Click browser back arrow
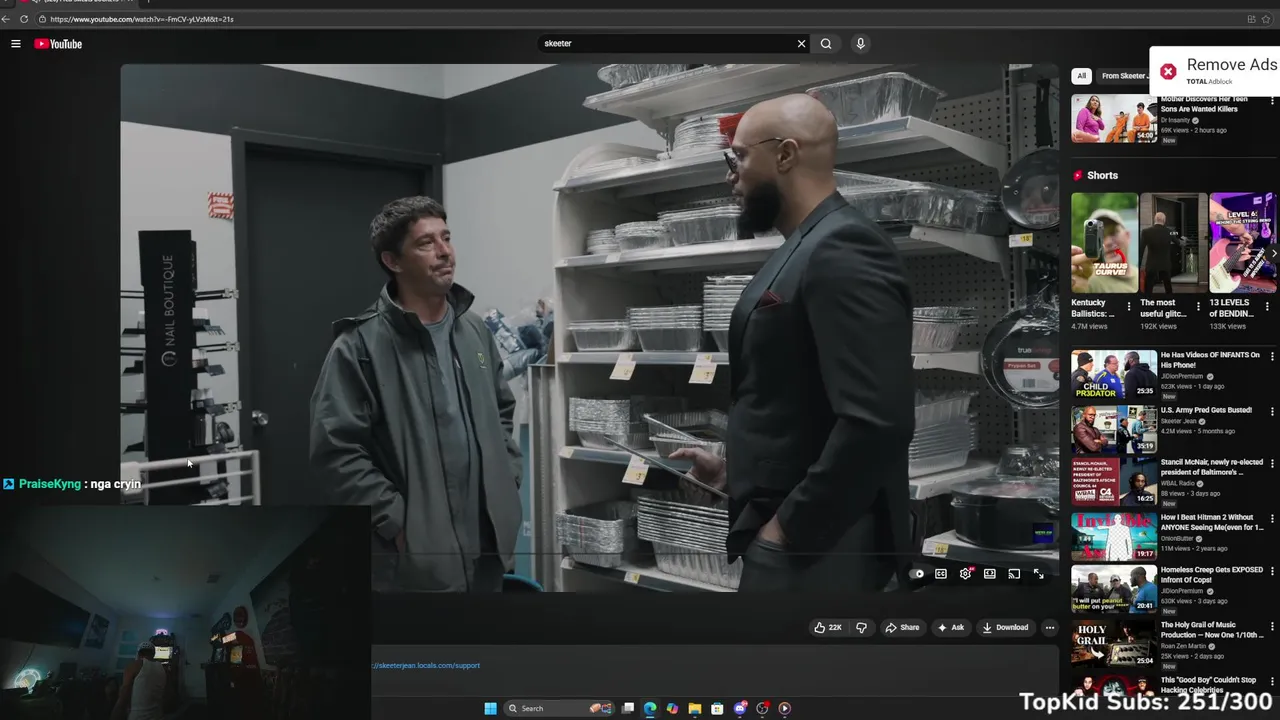 6,19
